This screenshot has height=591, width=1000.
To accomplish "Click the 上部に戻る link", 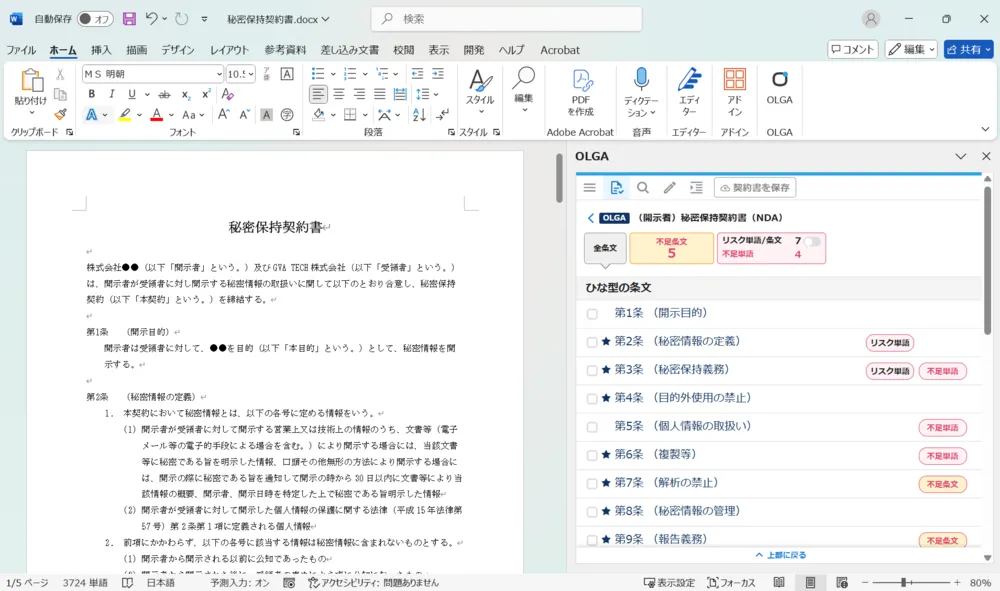I will click(780, 555).
